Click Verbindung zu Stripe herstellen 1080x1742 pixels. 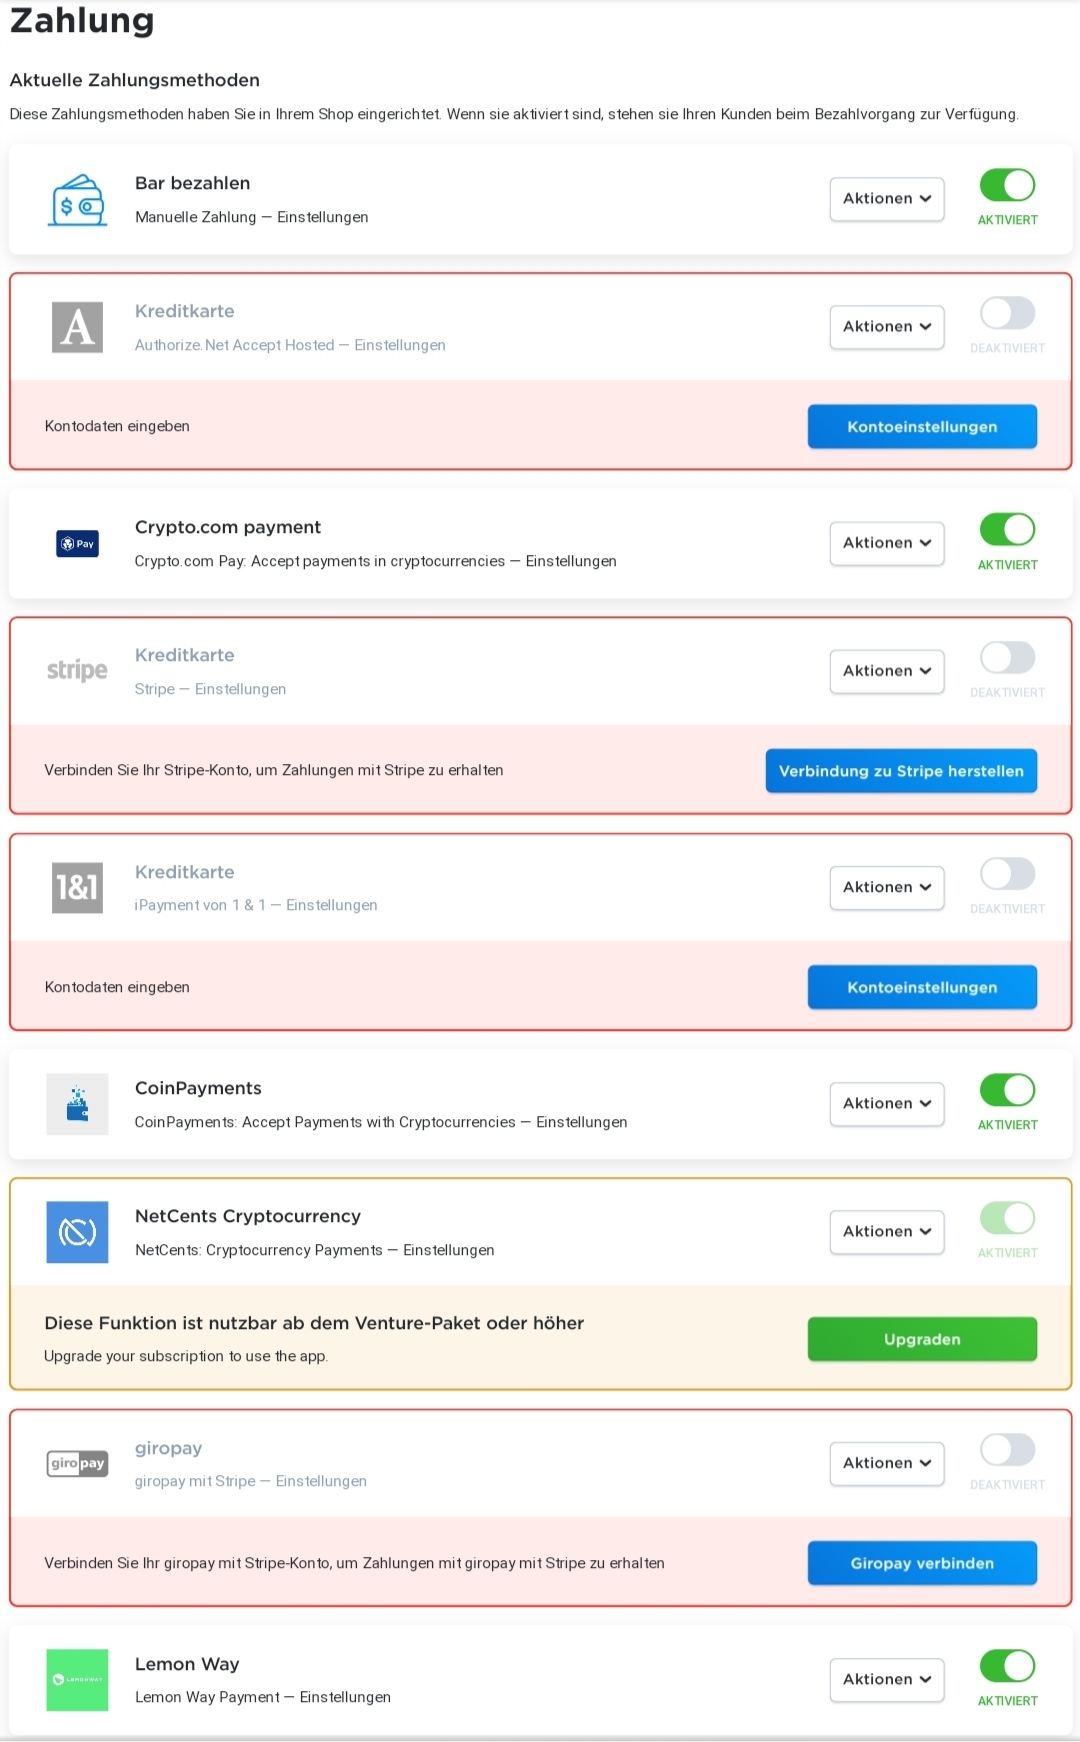(900, 770)
